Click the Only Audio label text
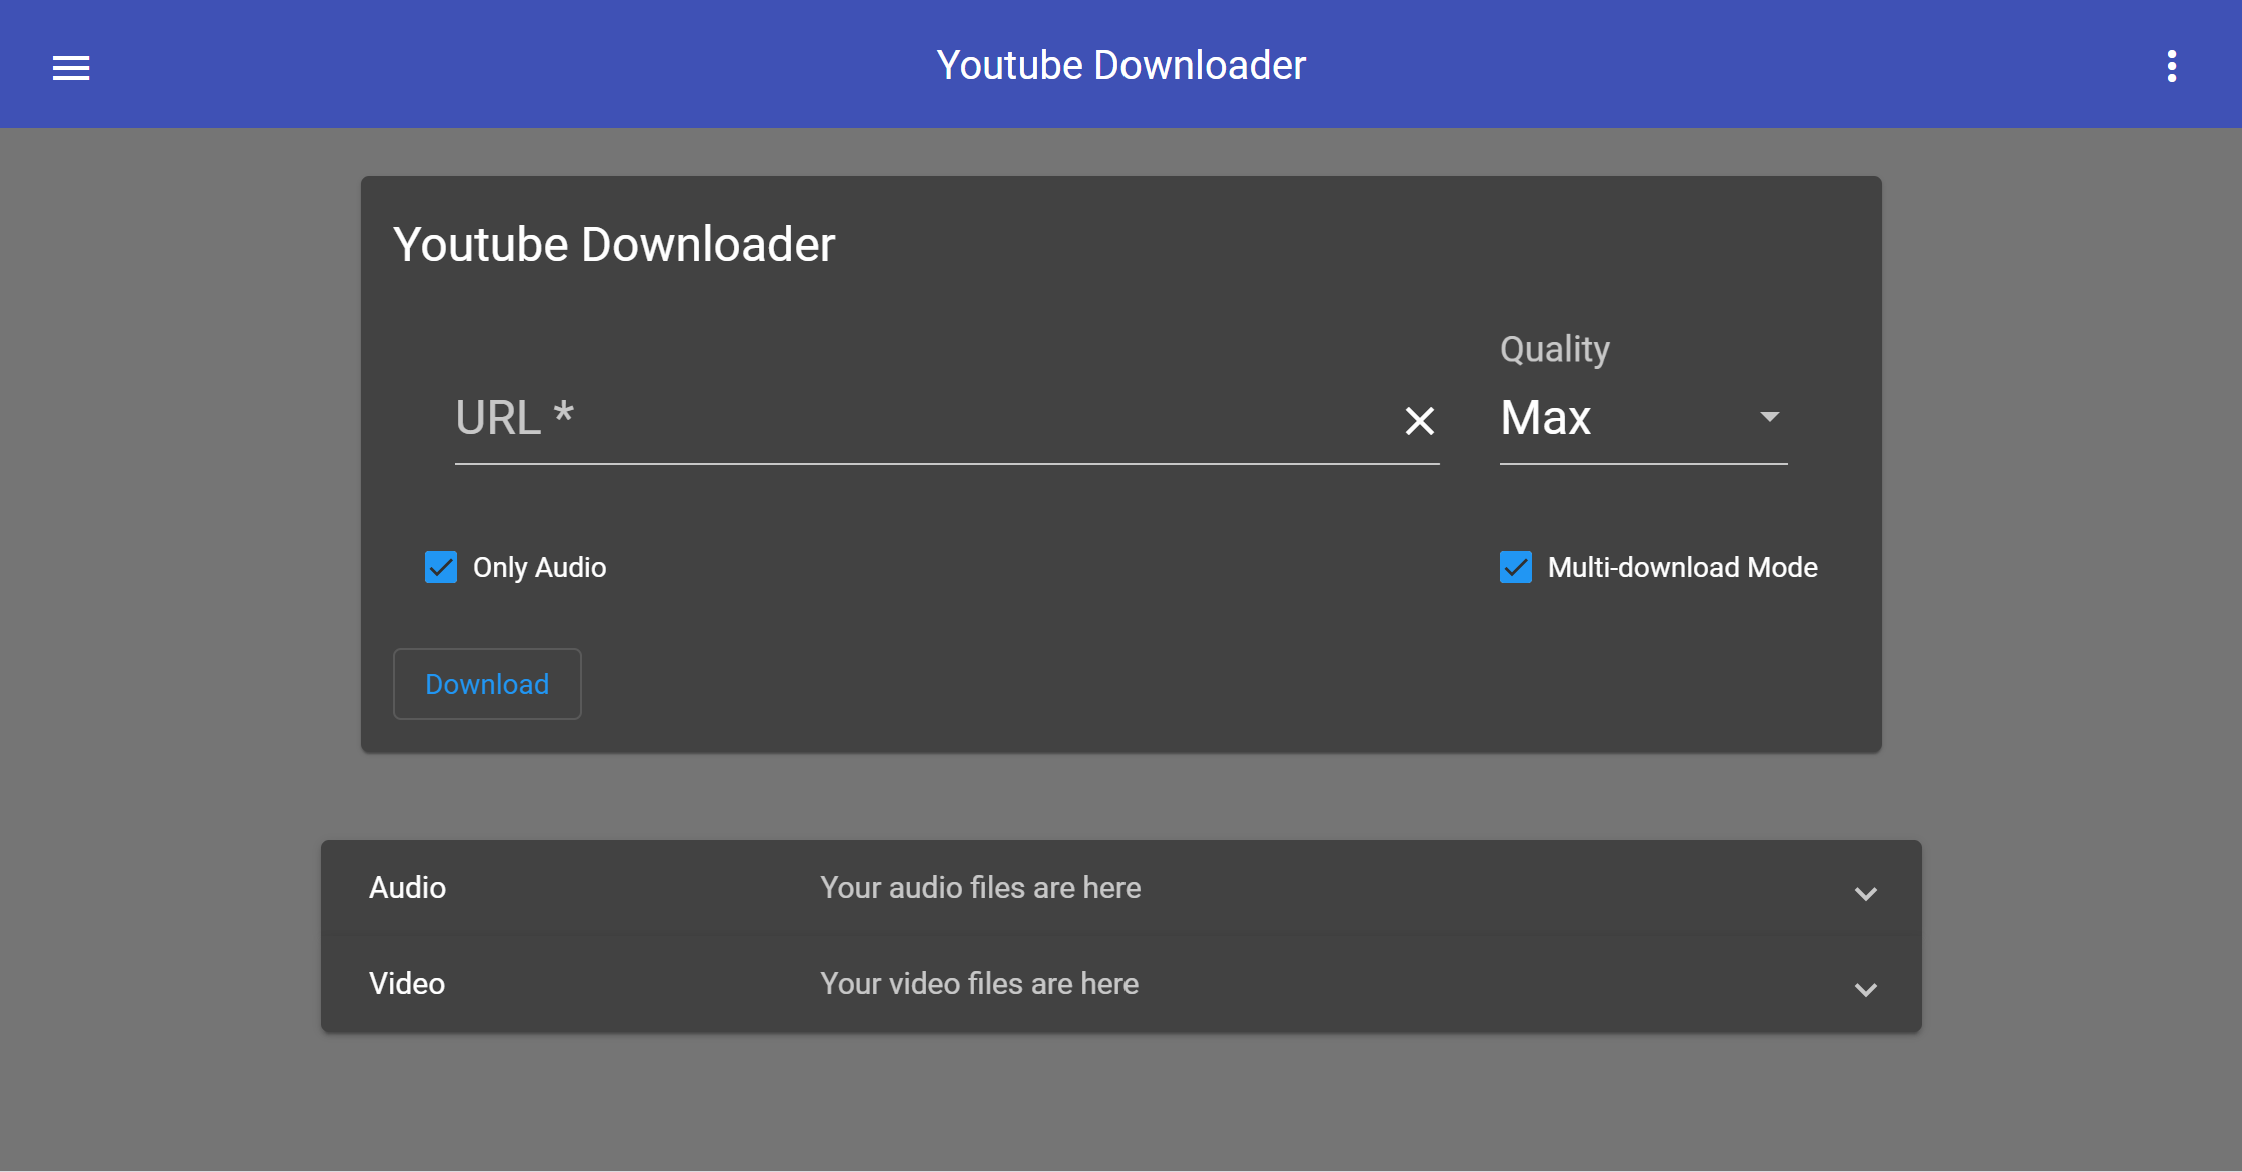The image size is (2242, 1172). coord(539,568)
